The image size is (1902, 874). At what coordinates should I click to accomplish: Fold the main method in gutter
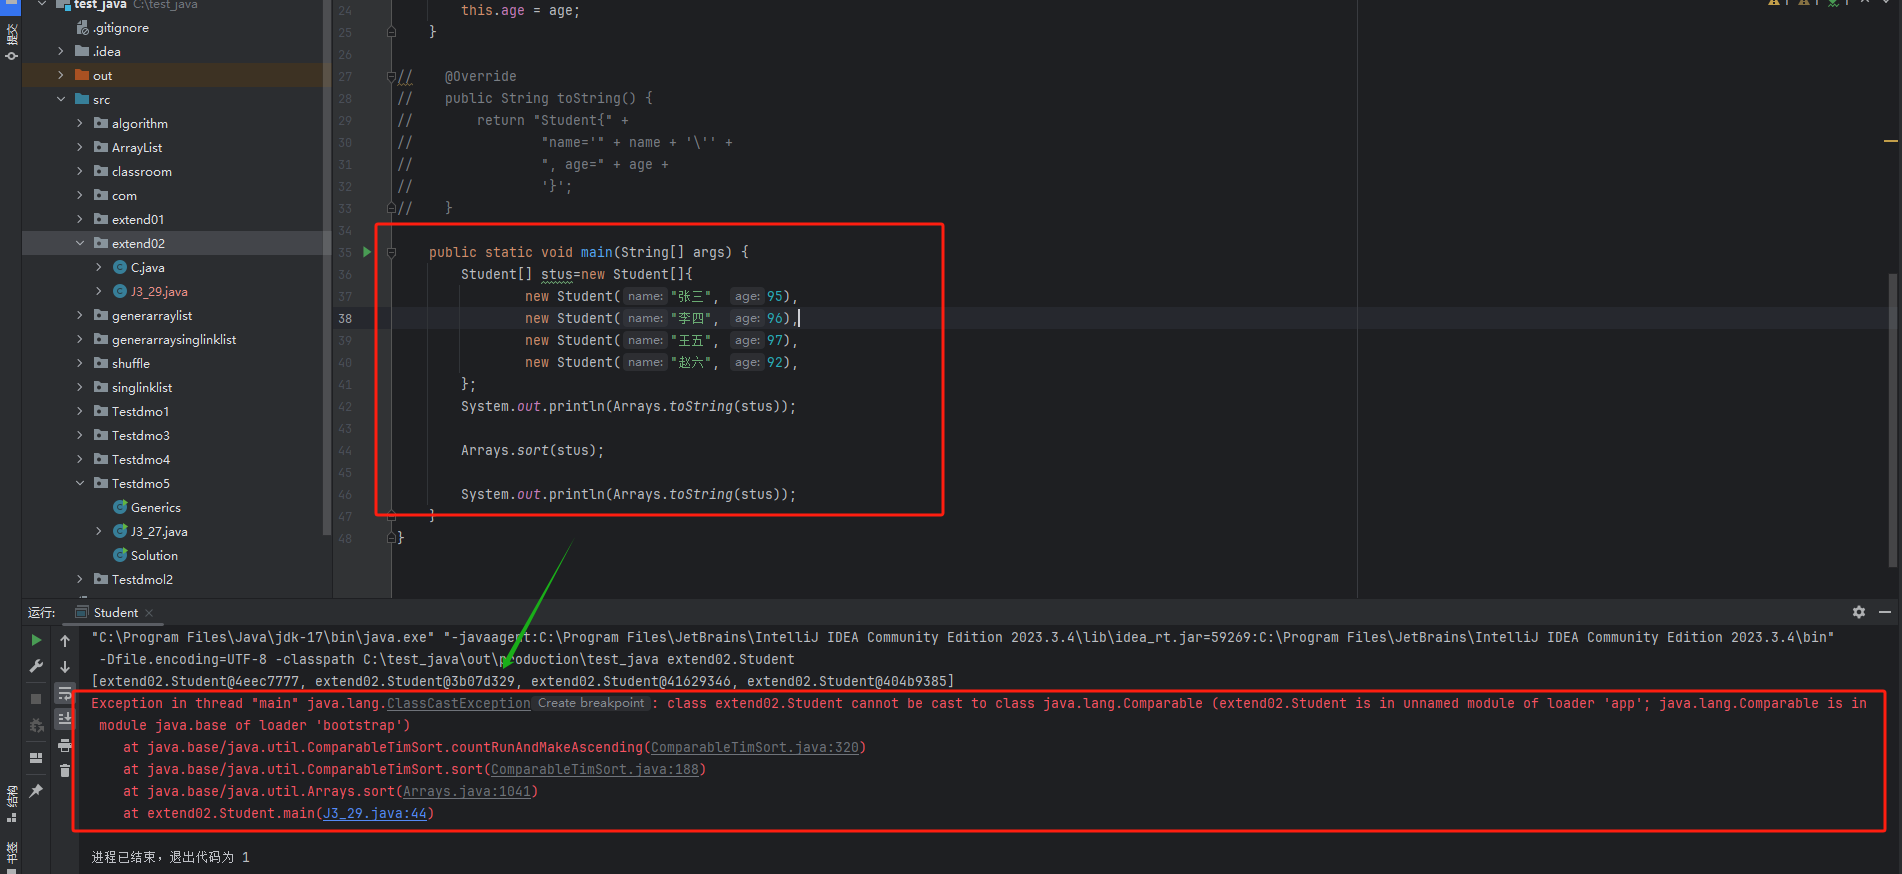[391, 252]
